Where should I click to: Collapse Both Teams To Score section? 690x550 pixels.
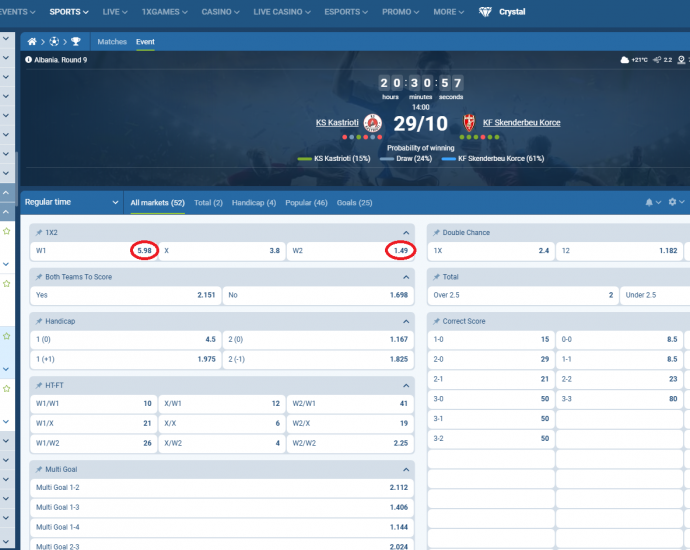click(406, 277)
